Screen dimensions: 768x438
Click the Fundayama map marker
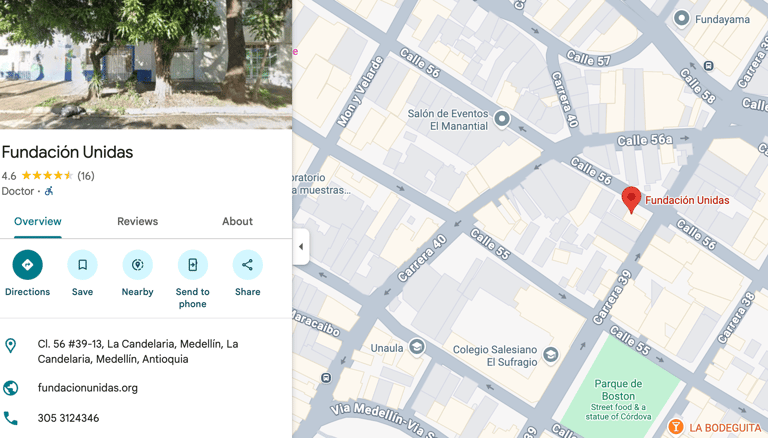coord(681,19)
